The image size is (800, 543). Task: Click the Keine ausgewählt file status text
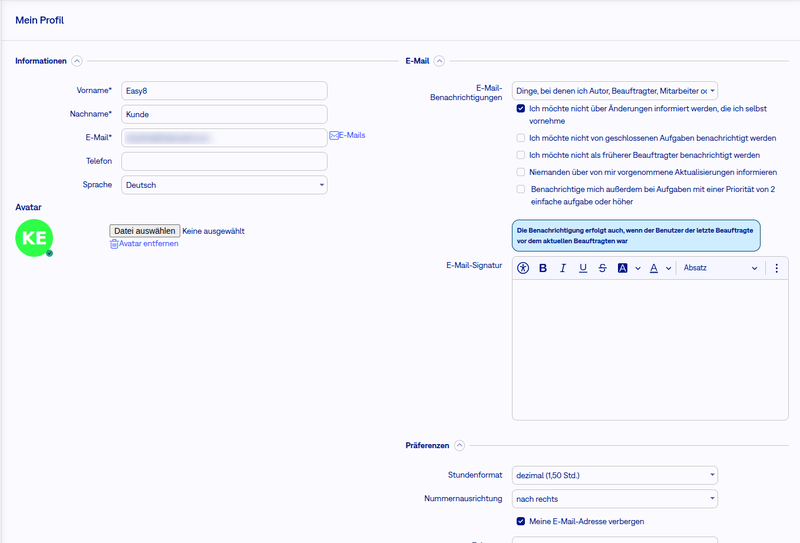(213, 231)
